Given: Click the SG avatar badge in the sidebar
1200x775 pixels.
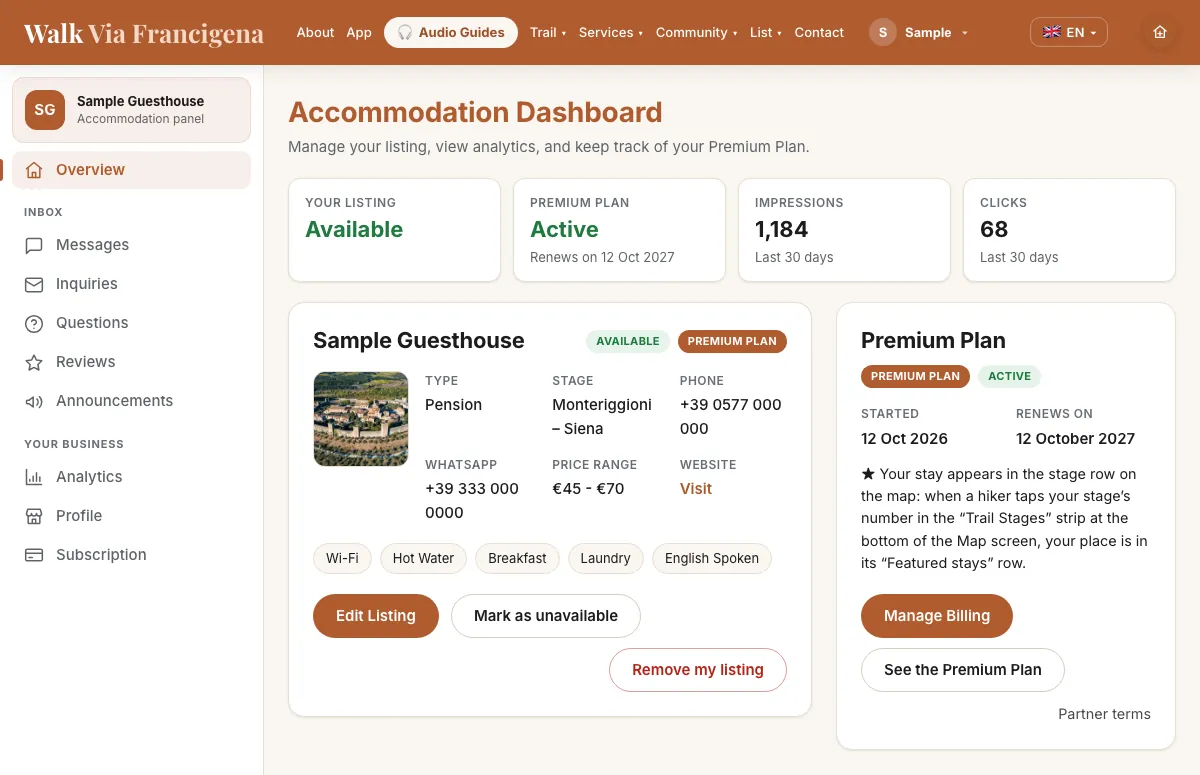Looking at the screenshot, I should pos(45,110).
